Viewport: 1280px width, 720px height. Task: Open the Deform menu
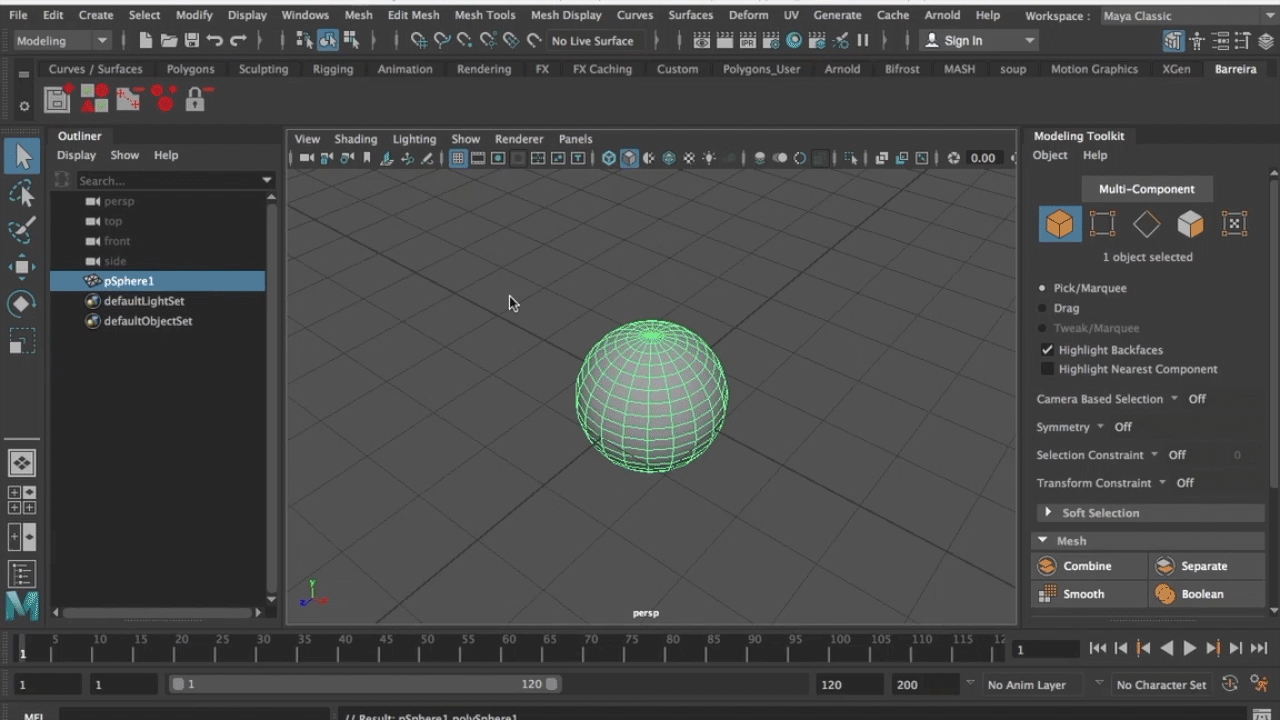point(748,16)
